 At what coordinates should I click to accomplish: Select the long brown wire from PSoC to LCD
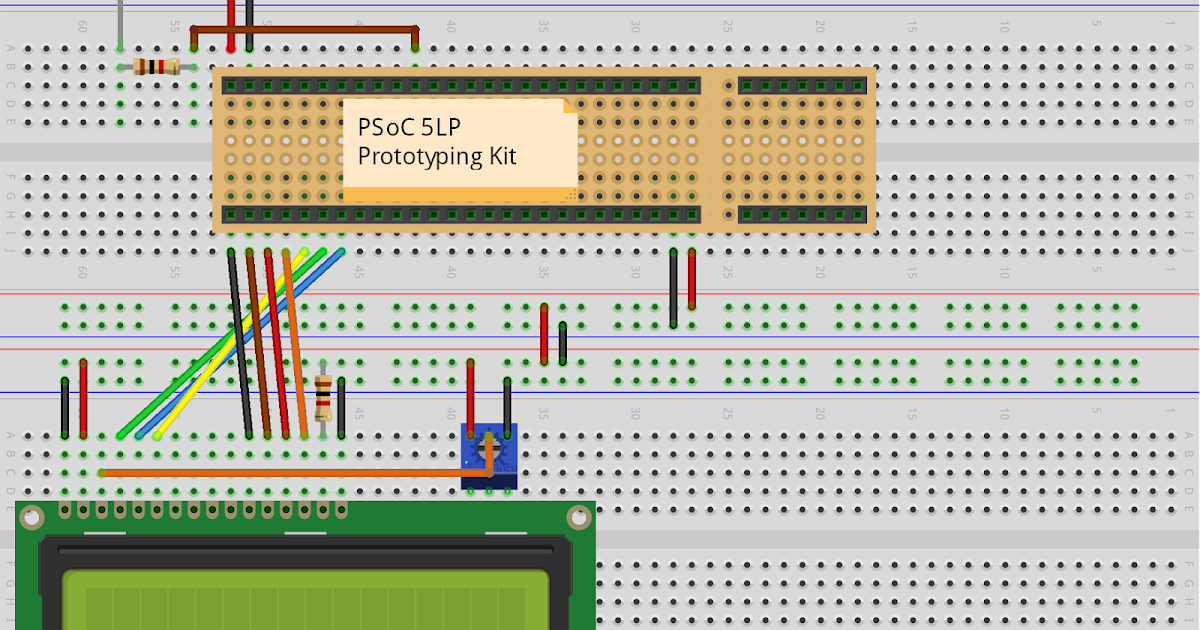pyautogui.click(x=258, y=343)
